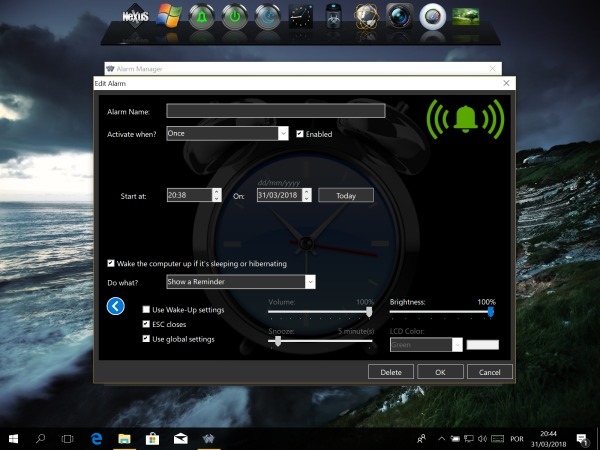Open the date picker calendar dropdown

tap(307, 195)
